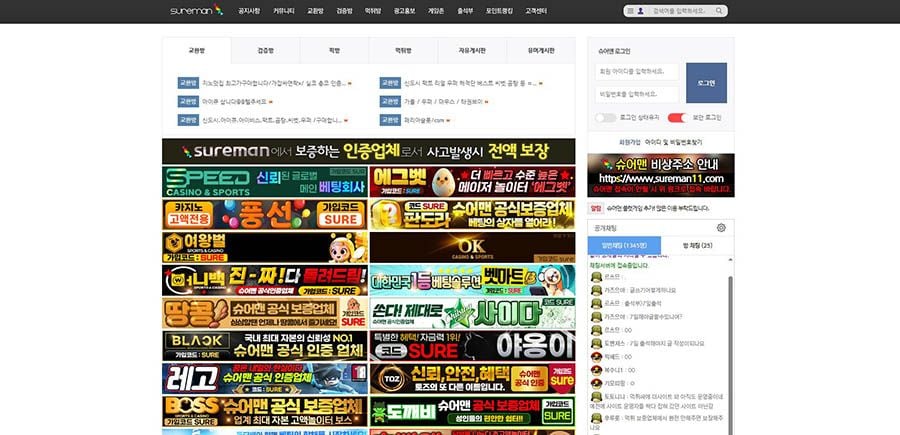Open the post ending with /csm
This screenshot has height=435, width=900.
coord(425,120)
